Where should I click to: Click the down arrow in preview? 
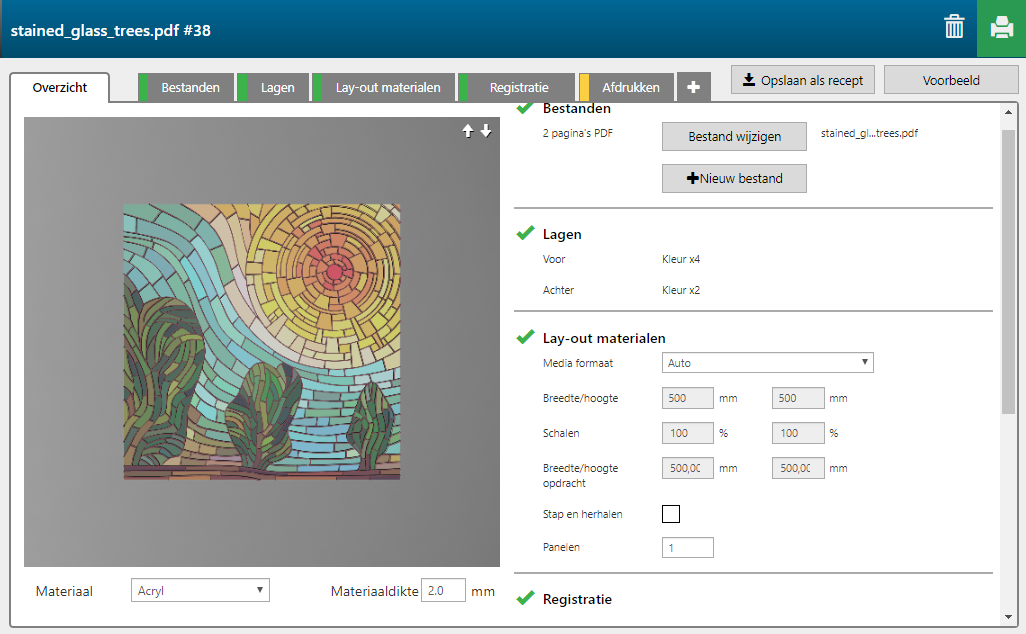click(x=486, y=131)
